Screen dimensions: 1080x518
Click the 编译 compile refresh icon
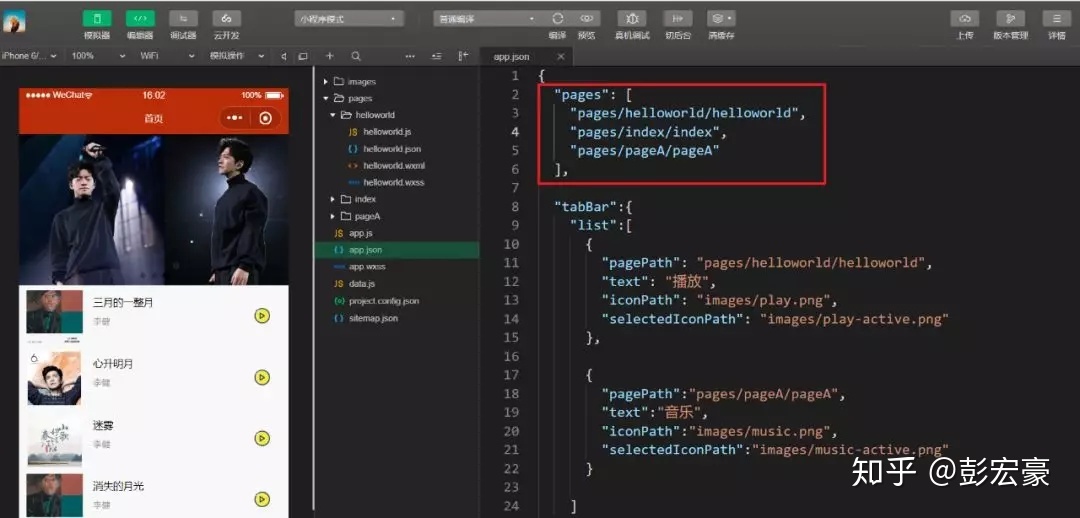coord(557,19)
